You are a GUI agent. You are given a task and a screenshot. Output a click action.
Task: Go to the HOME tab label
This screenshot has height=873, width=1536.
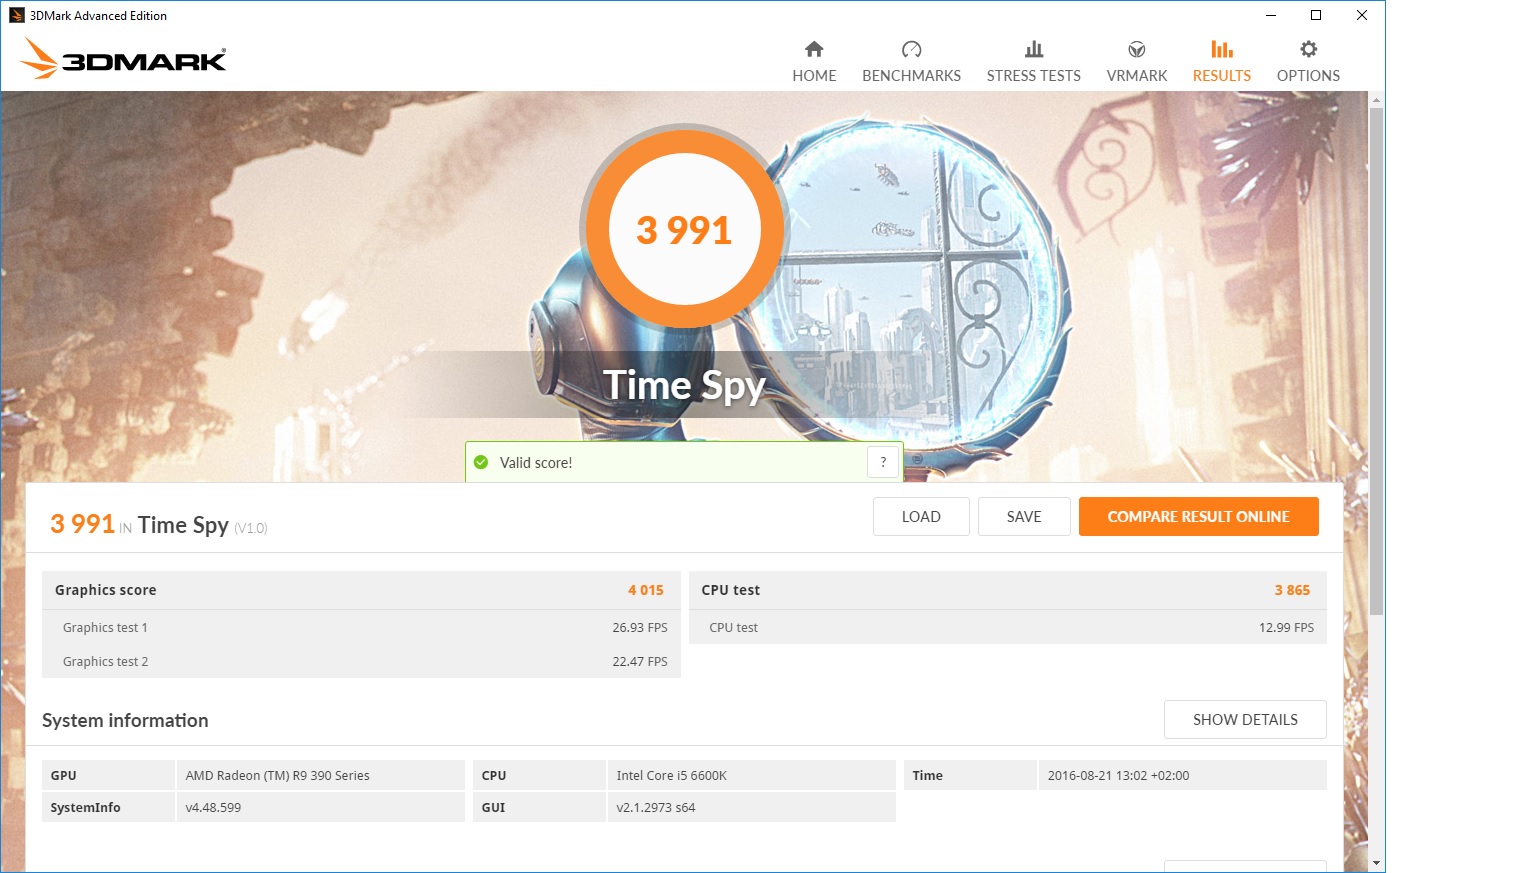[814, 76]
